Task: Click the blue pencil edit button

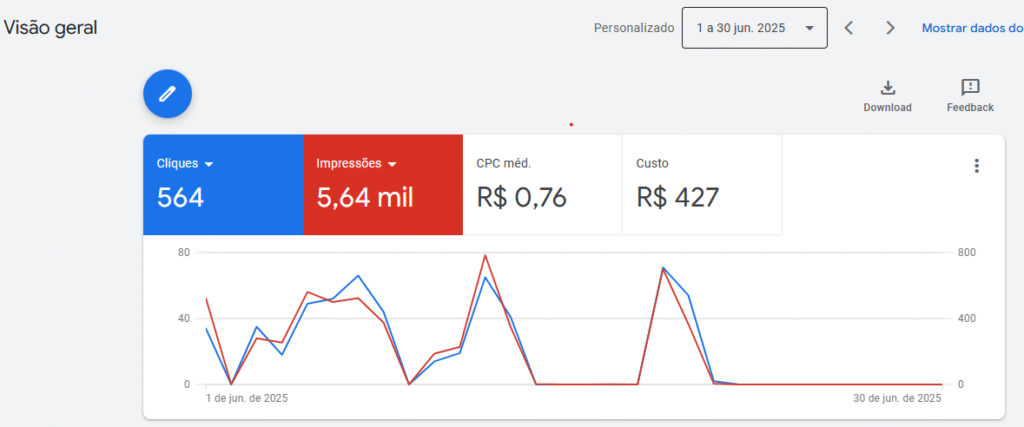Action: pyautogui.click(x=167, y=94)
